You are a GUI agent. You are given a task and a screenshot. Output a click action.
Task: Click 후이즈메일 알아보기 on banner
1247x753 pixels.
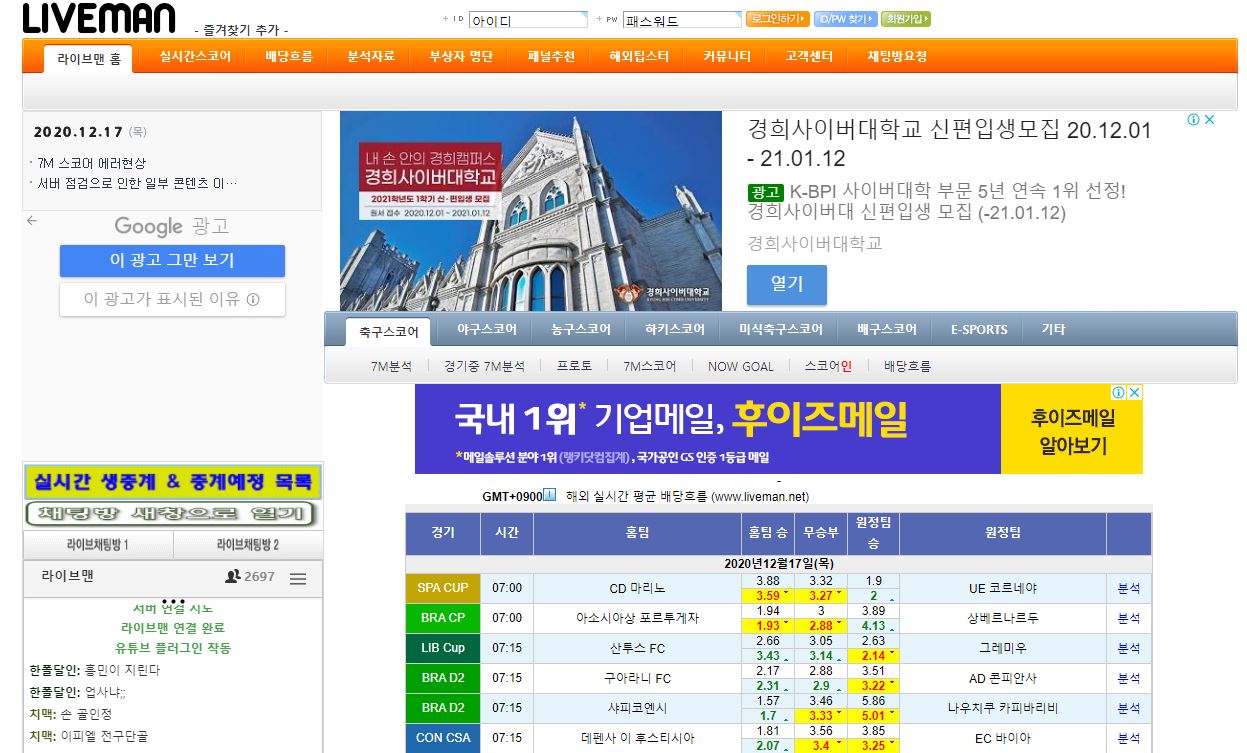(1072, 429)
